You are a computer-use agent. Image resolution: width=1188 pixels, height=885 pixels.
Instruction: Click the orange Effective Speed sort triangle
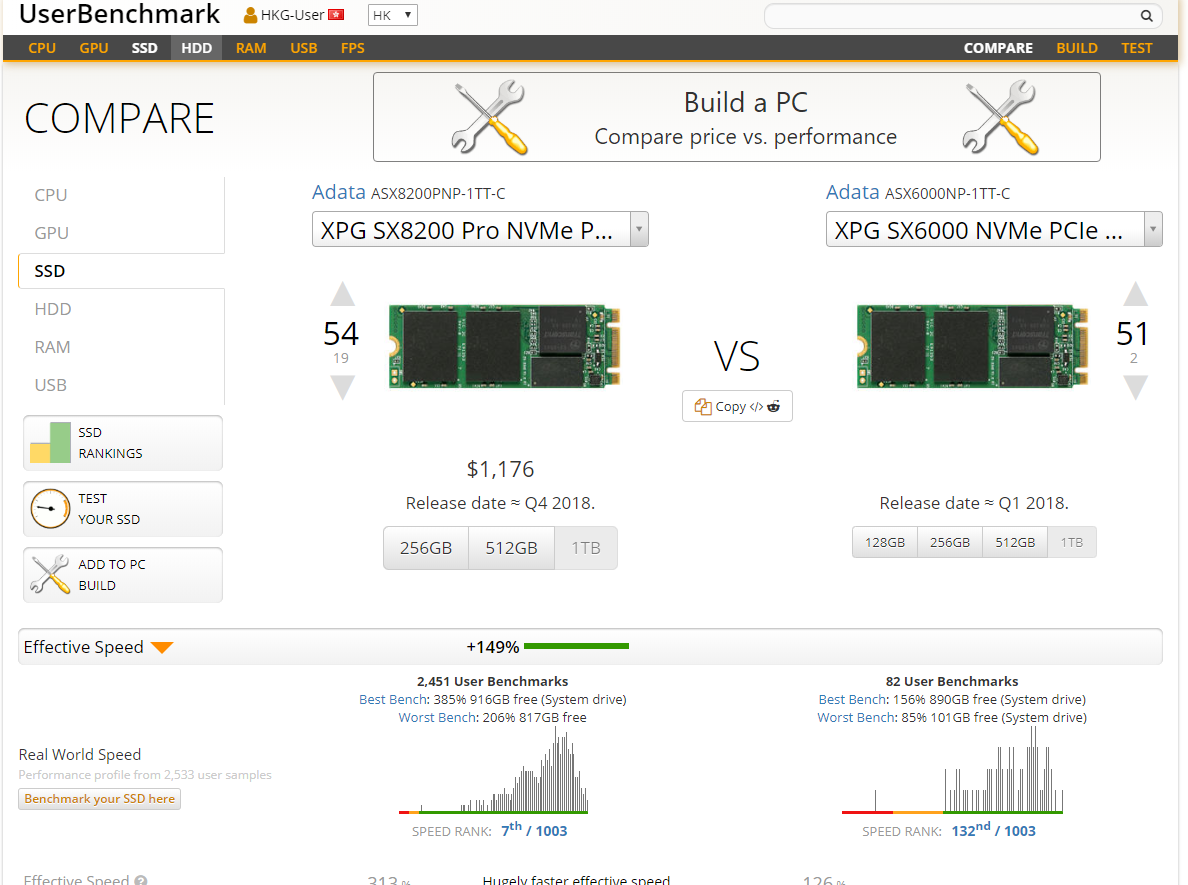(162, 647)
